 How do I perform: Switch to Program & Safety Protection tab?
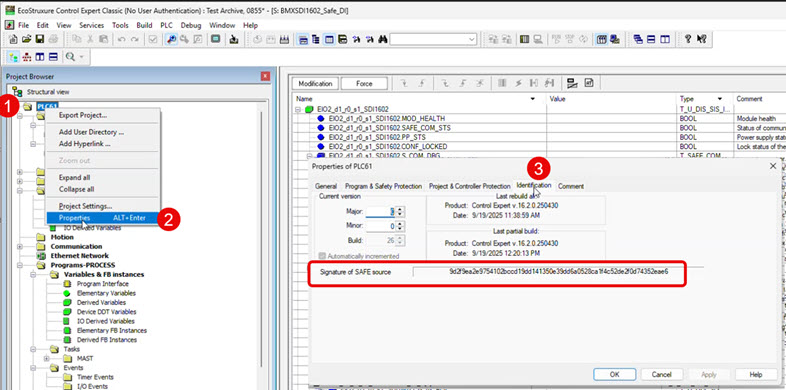[383, 186]
